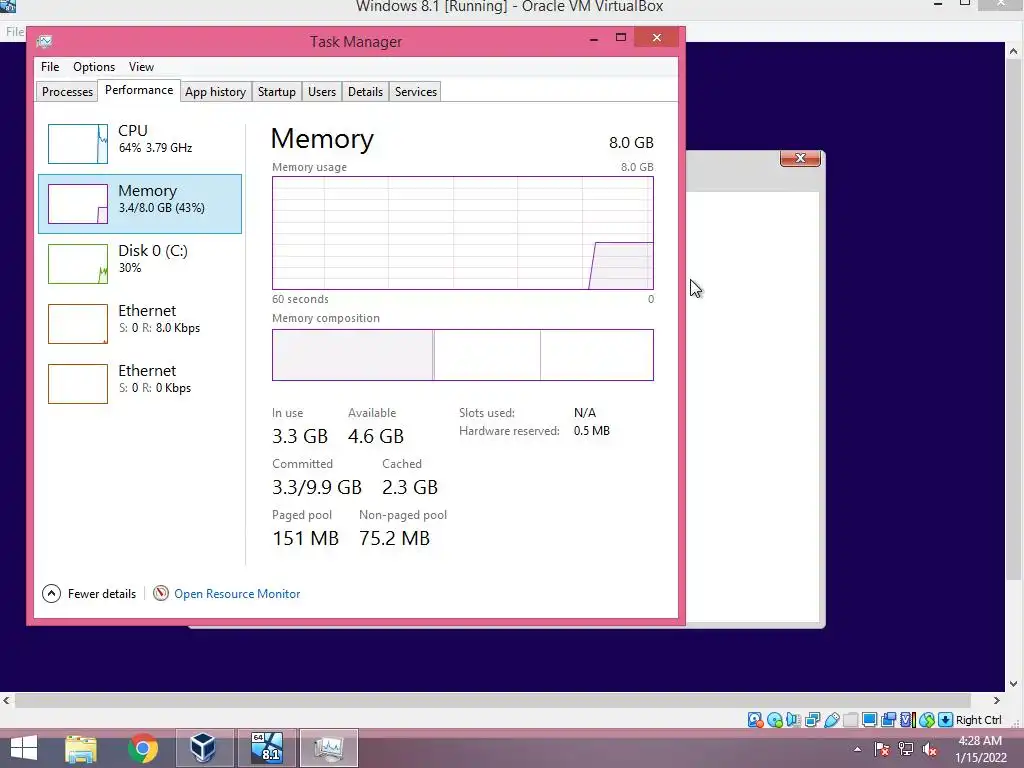Switch to the Users tab
Viewport: 1024px width, 768px height.
322,91
